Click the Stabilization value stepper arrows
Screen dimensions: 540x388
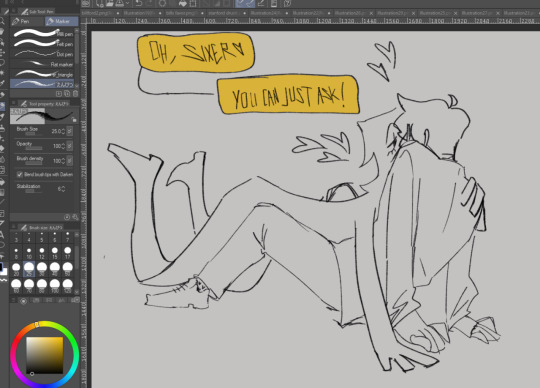click(63, 189)
